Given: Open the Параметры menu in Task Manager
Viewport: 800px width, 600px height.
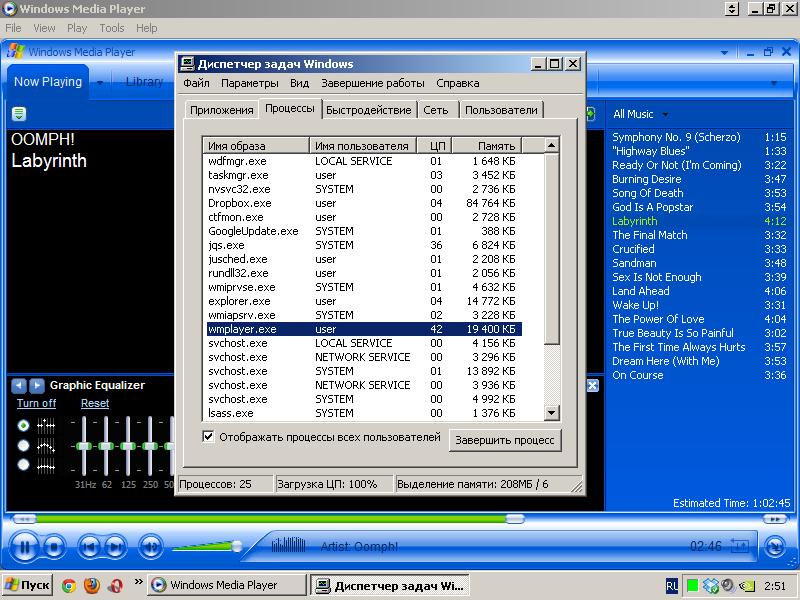Looking at the screenshot, I should pos(250,83).
